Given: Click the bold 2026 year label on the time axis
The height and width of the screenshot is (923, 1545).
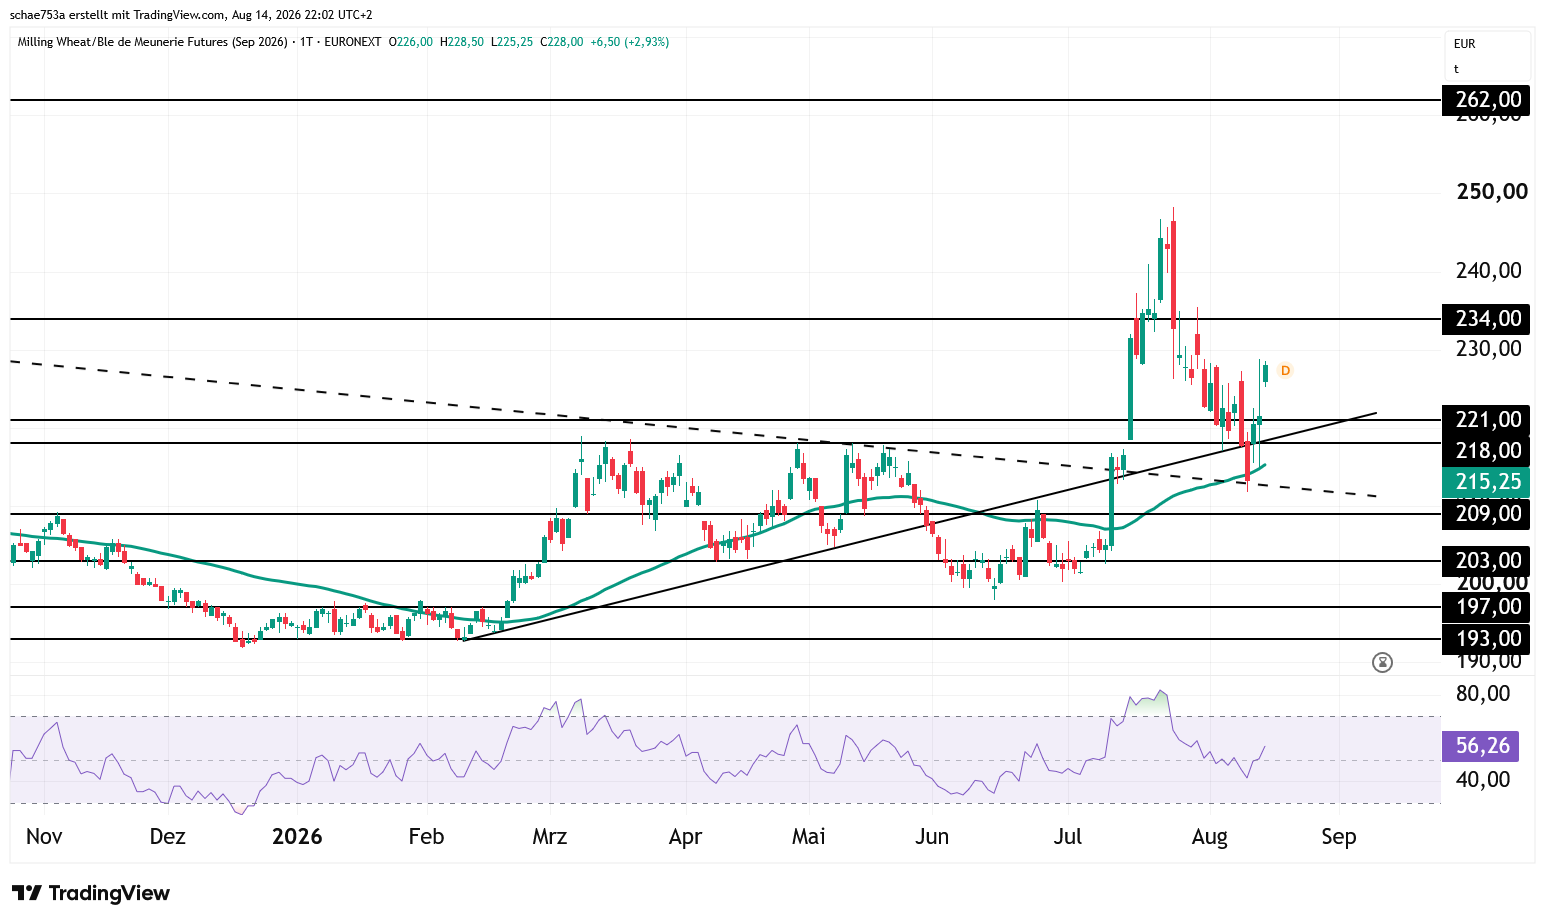Looking at the screenshot, I should click(x=298, y=837).
